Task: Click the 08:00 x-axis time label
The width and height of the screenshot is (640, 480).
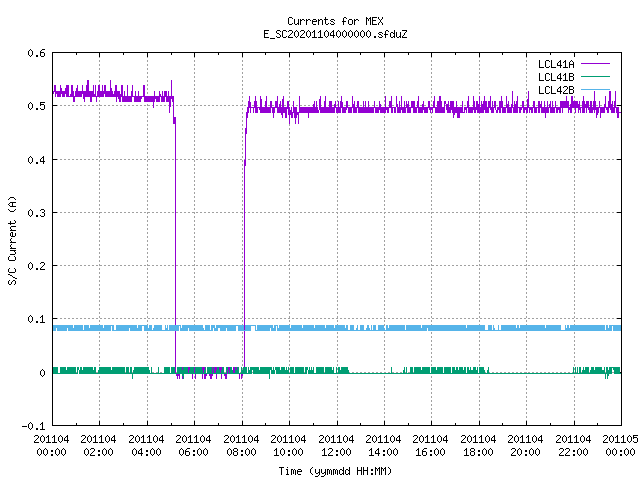Action: click(x=241, y=452)
